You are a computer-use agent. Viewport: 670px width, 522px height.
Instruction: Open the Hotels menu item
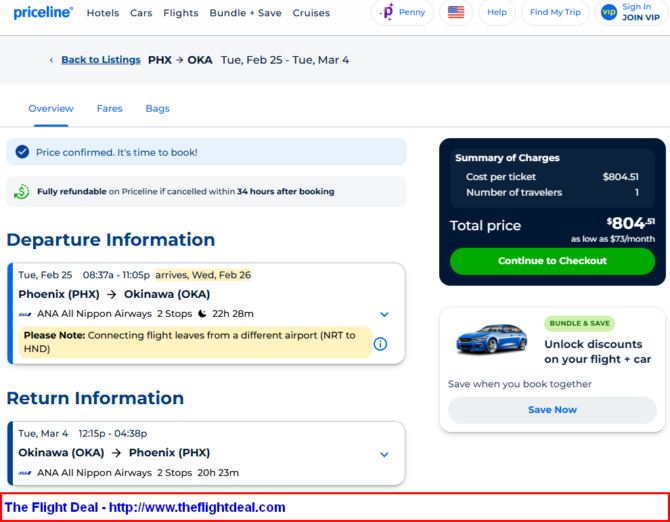coord(103,13)
